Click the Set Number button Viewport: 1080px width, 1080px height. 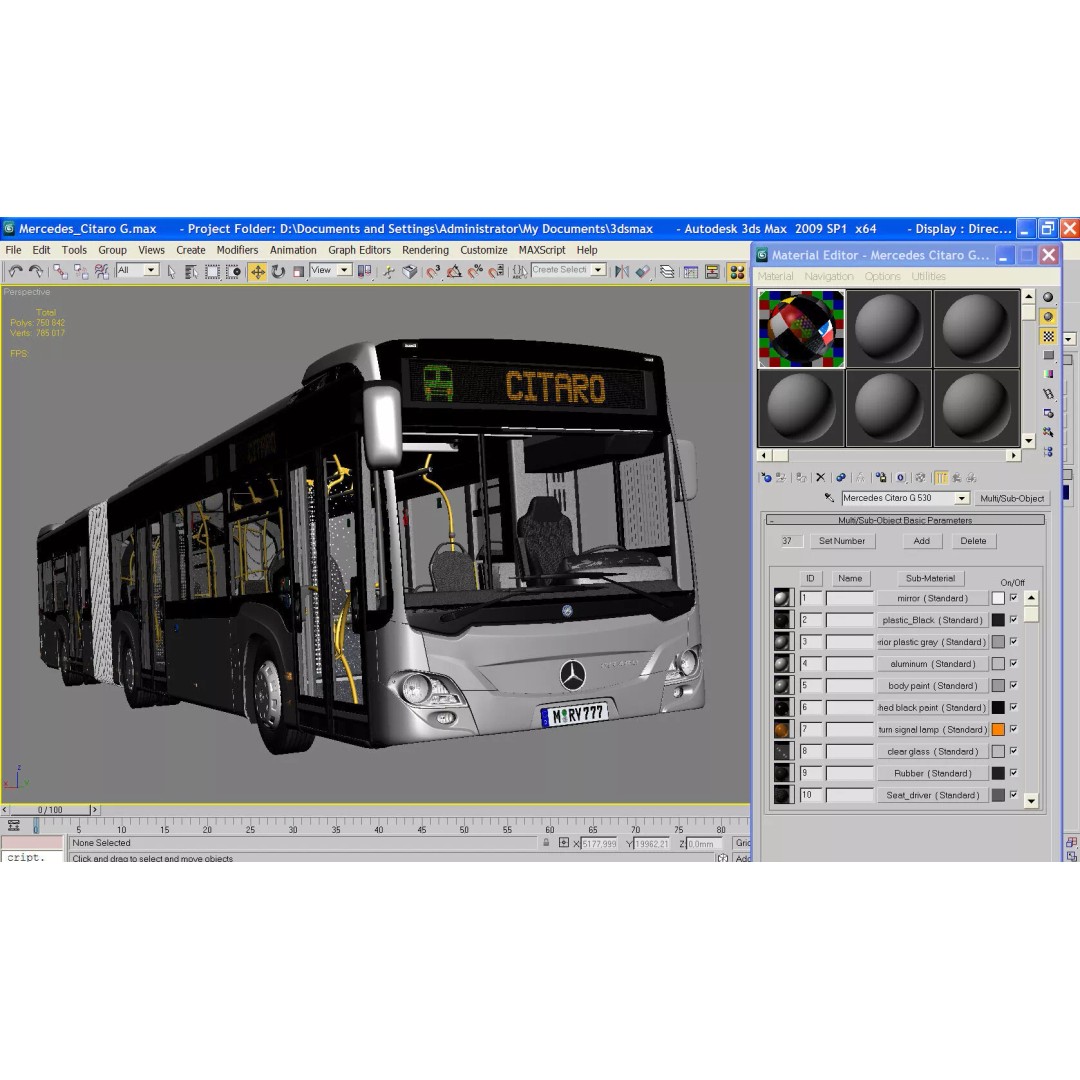842,541
